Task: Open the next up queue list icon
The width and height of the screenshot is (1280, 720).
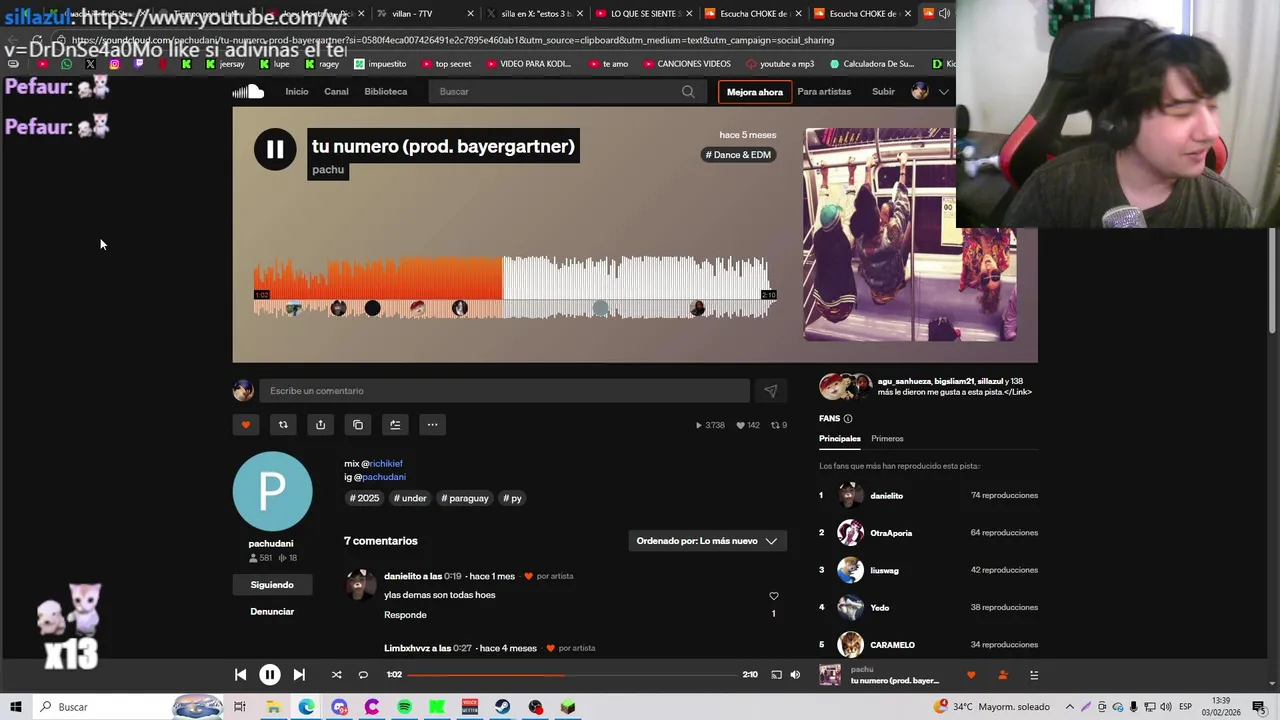Action: tap(1034, 675)
